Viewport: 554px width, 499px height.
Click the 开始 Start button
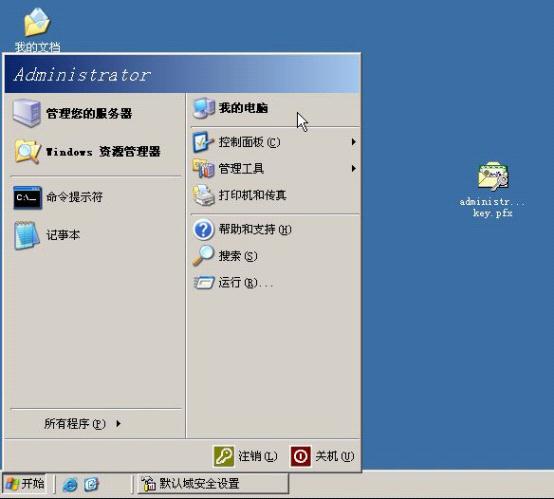[x=25, y=484]
